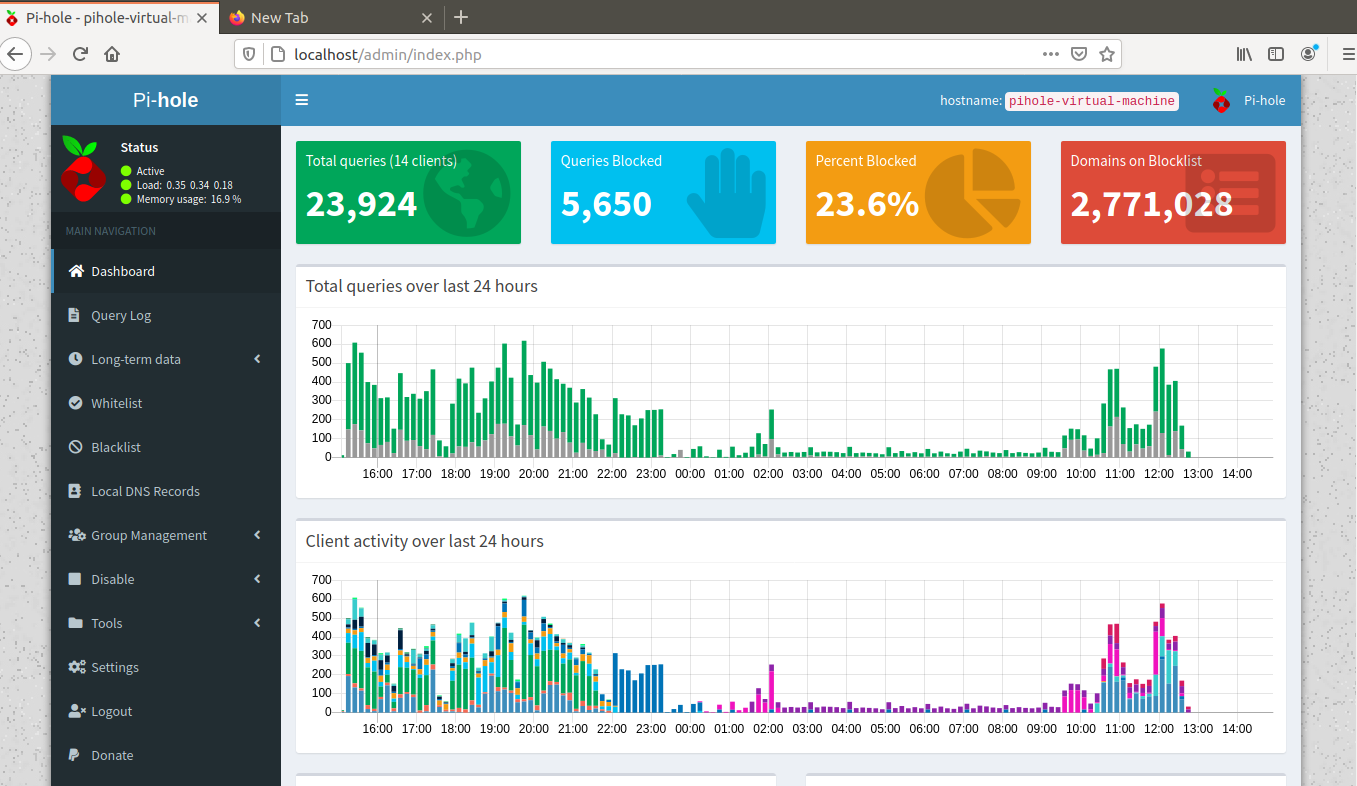Image resolution: width=1357 pixels, height=786 pixels.
Task: Switch to the New Tab browser tab
Action: point(330,17)
